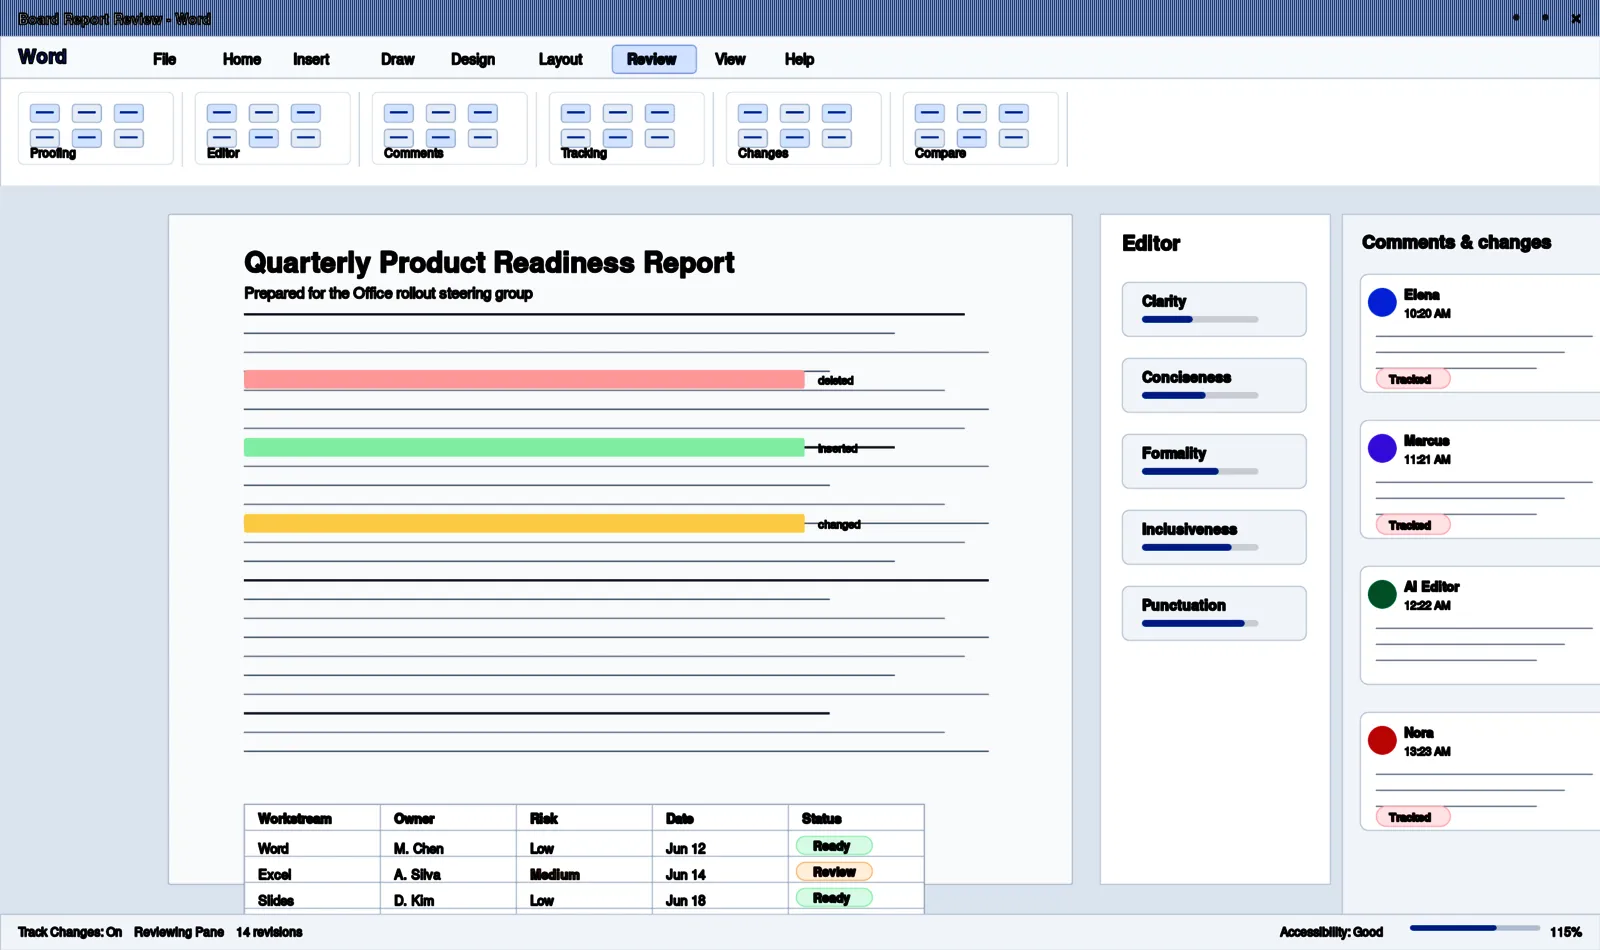The height and width of the screenshot is (950, 1600).
Task: Click Nora's red avatar
Action: (1382, 740)
